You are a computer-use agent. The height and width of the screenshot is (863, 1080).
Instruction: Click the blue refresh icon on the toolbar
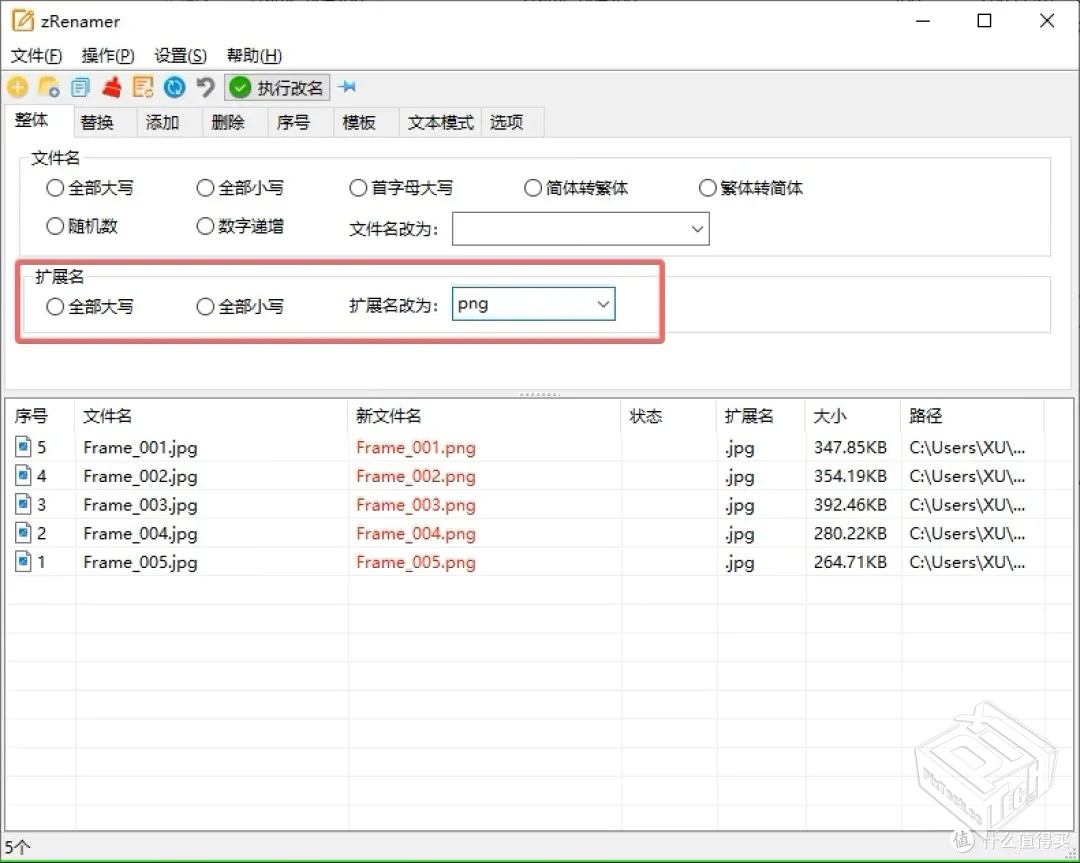point(174,87)
